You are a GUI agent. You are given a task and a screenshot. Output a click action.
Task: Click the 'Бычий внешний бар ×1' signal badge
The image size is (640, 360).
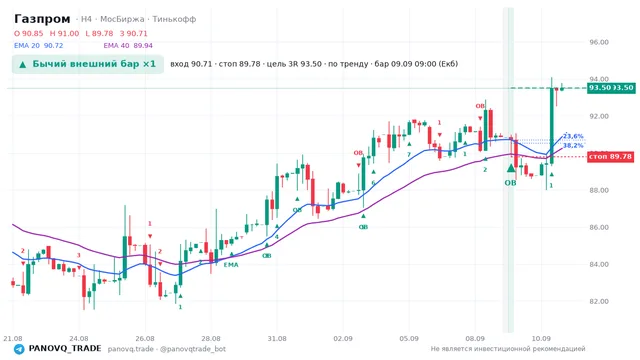click(x=88, y=64)
